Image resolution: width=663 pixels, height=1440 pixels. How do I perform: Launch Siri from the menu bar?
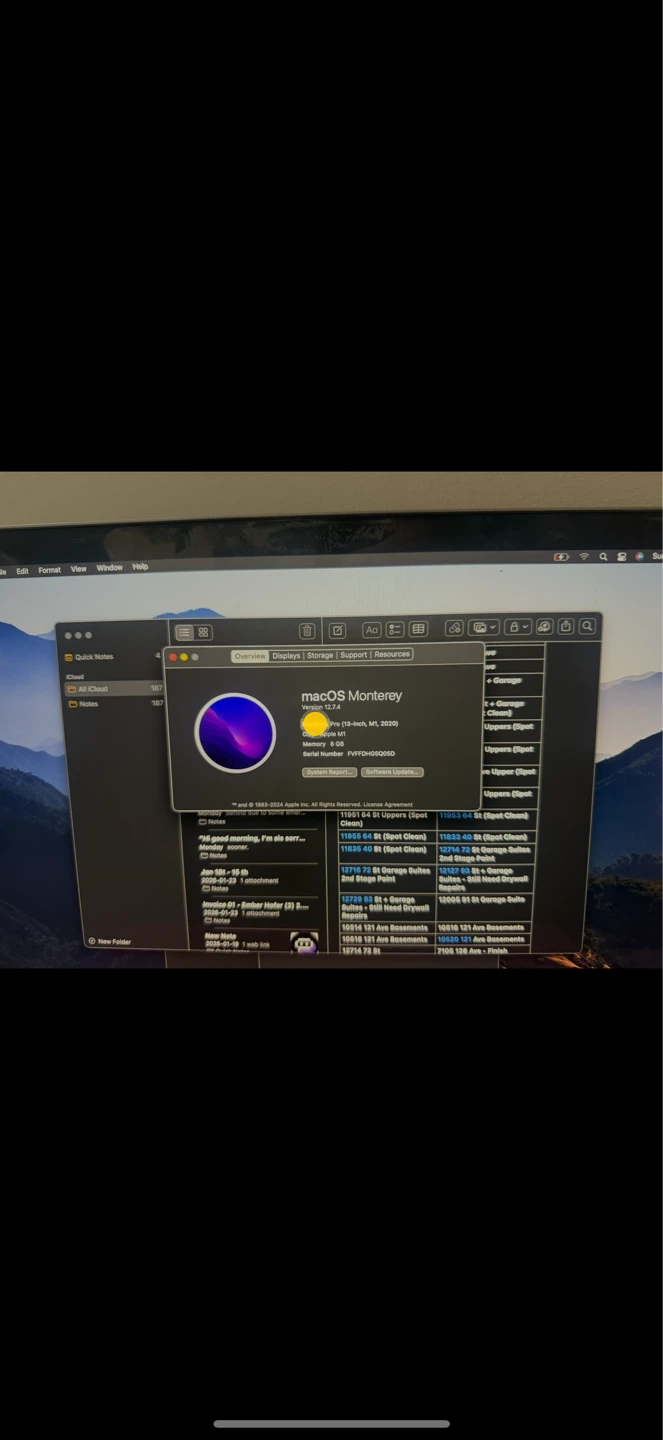[x=639, y=556]
